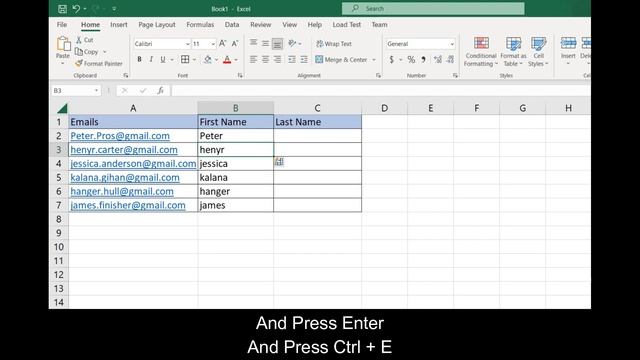Screen dimensions: 640x360
Task: Decrease font size with smaller A
Action: coord(235,44)
